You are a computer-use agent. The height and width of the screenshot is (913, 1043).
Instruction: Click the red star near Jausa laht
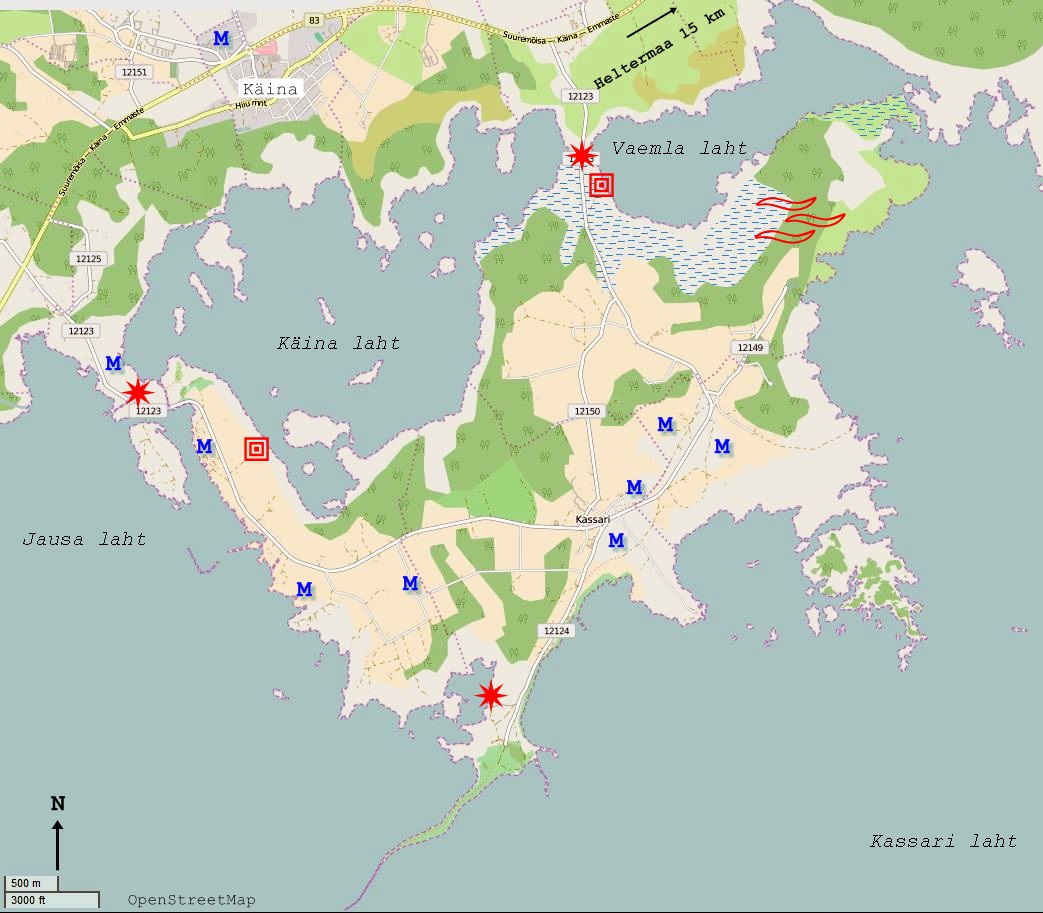[137, 391]
